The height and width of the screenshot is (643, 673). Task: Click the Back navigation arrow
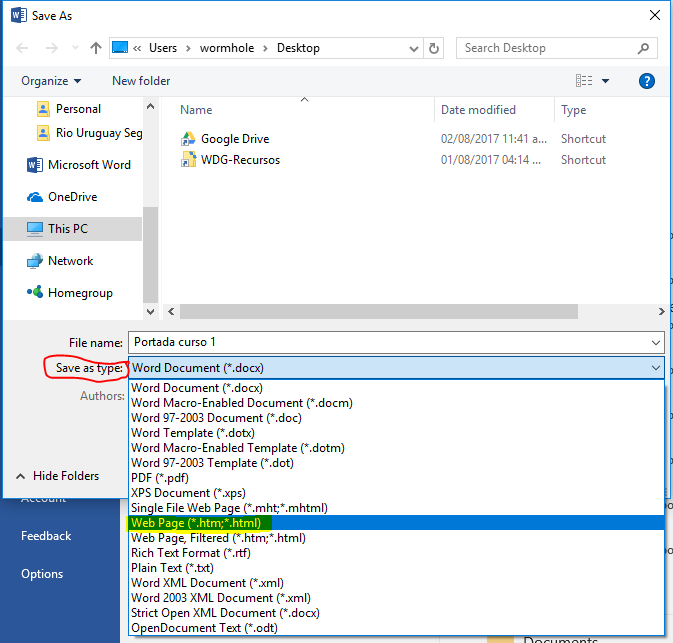pos(22,48)
